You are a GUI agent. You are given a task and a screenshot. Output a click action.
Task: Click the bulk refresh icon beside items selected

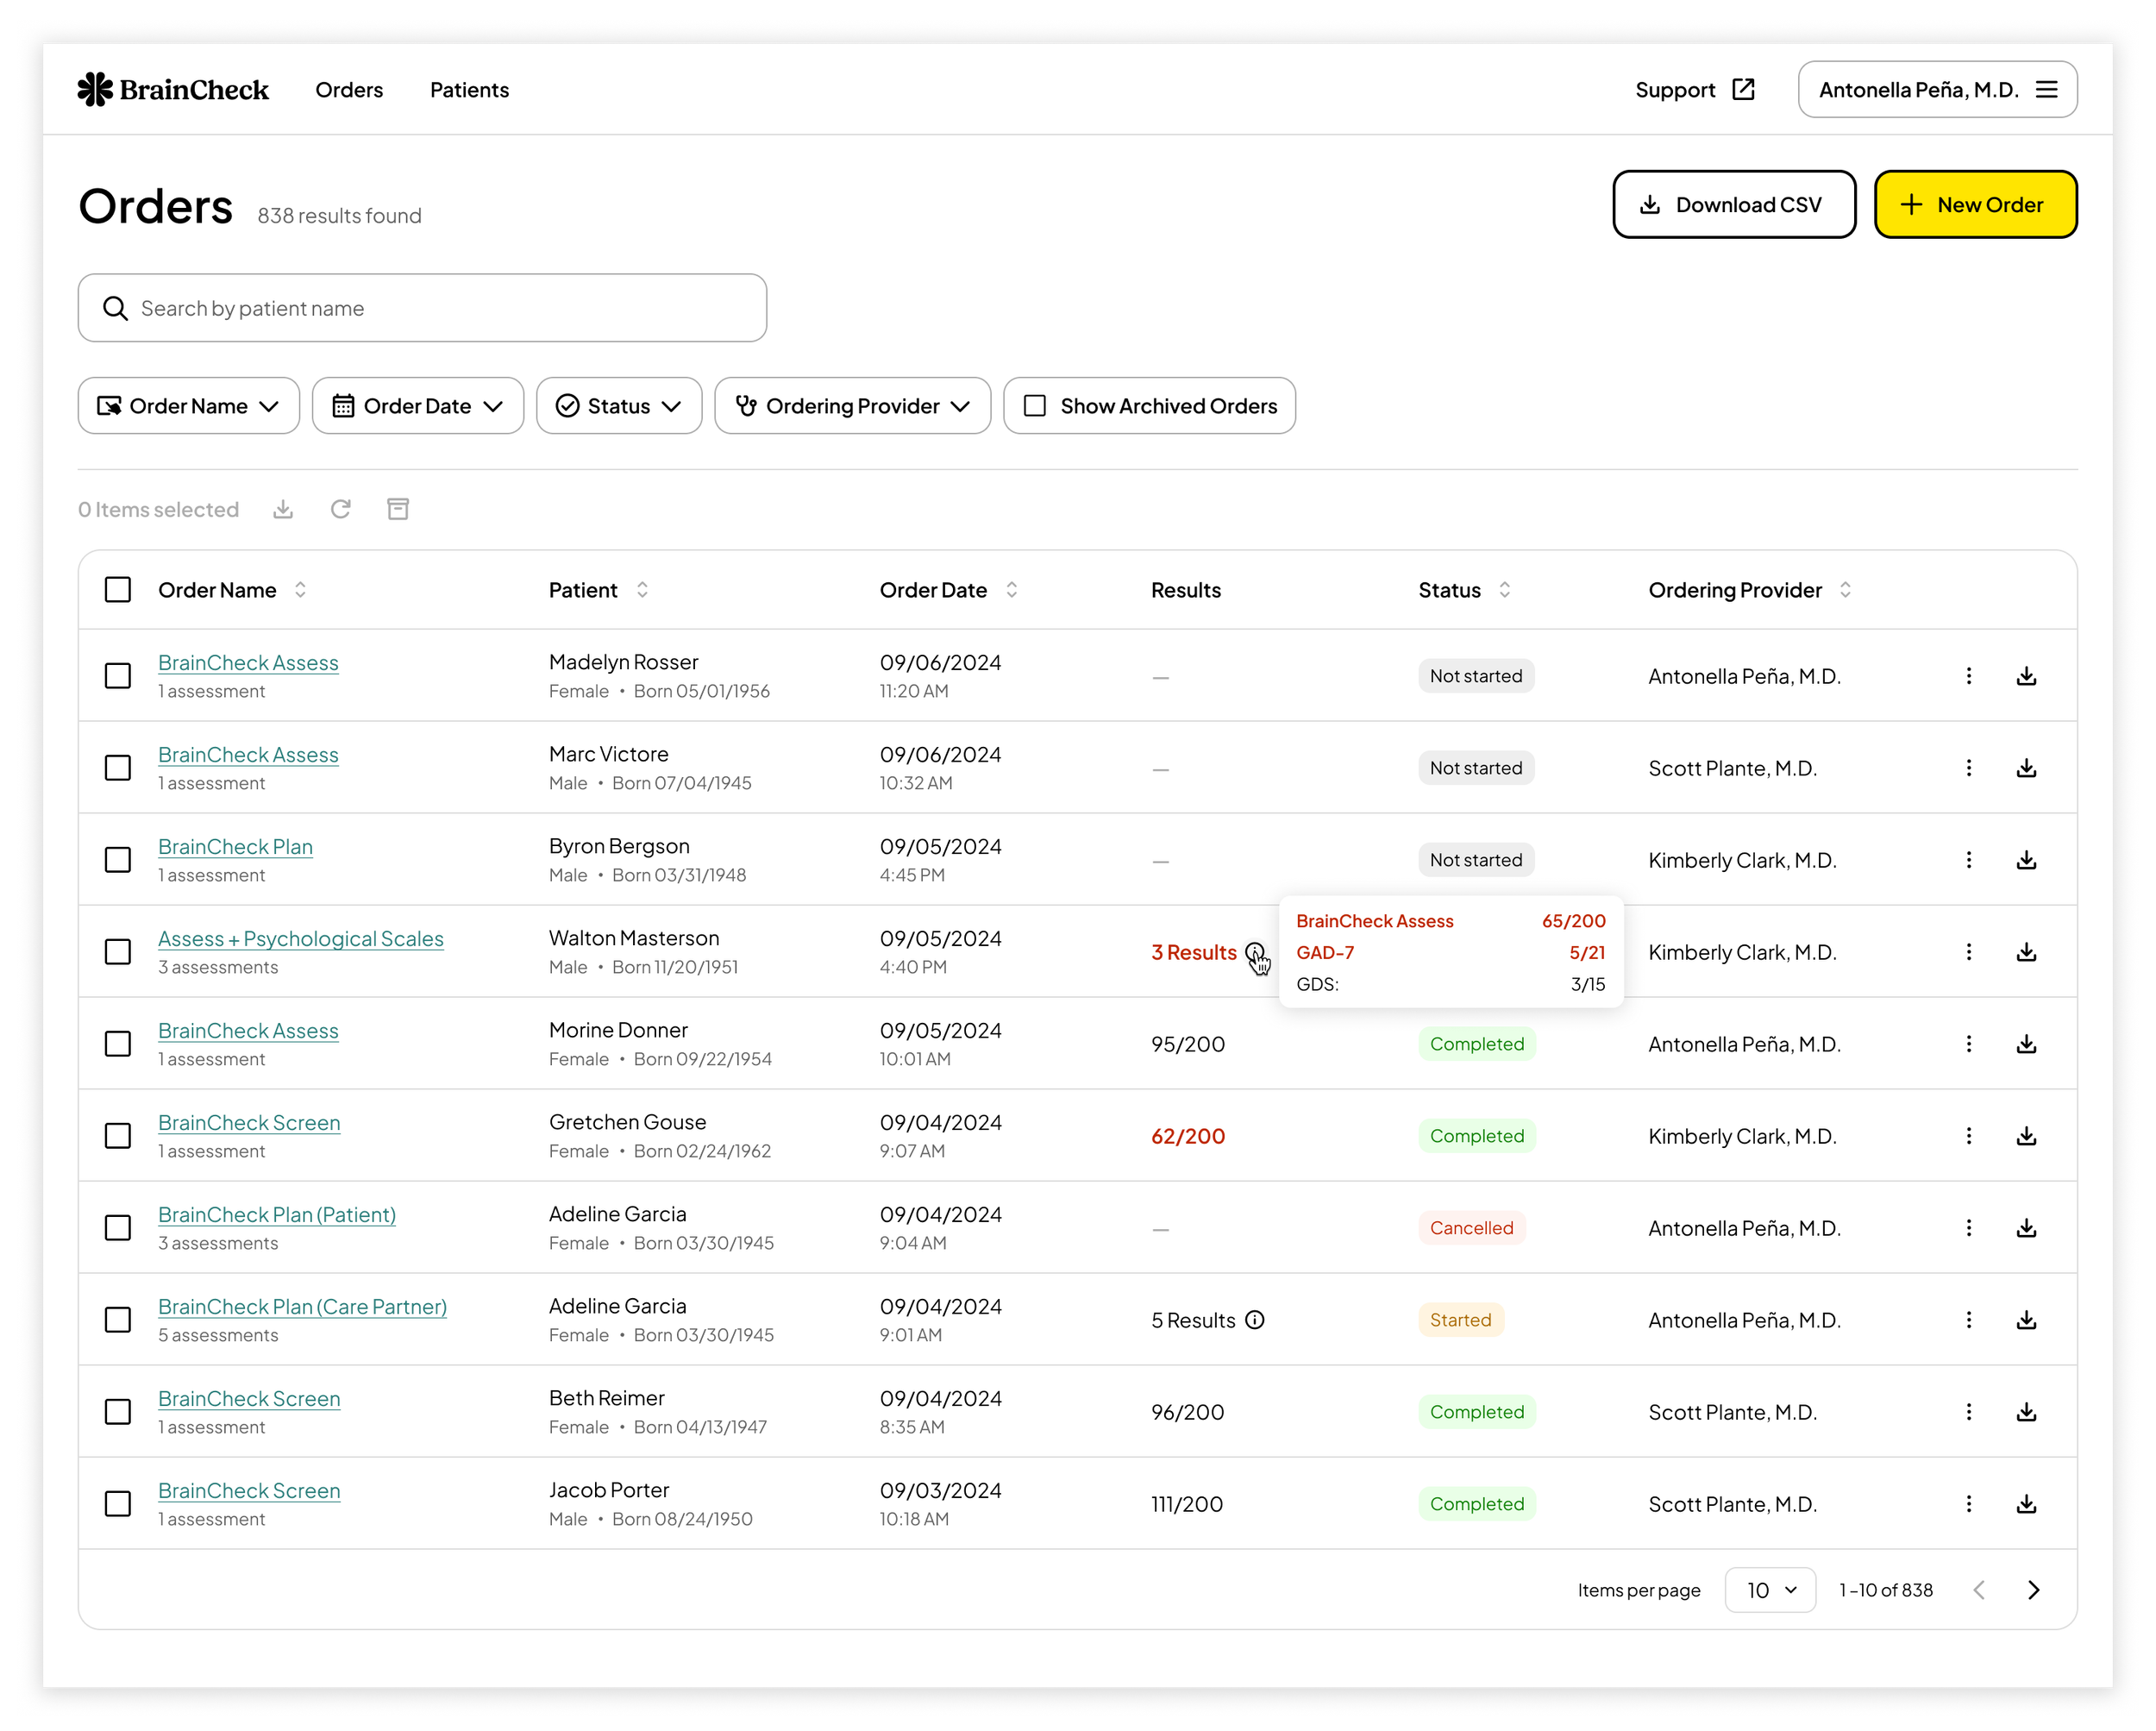340,509
